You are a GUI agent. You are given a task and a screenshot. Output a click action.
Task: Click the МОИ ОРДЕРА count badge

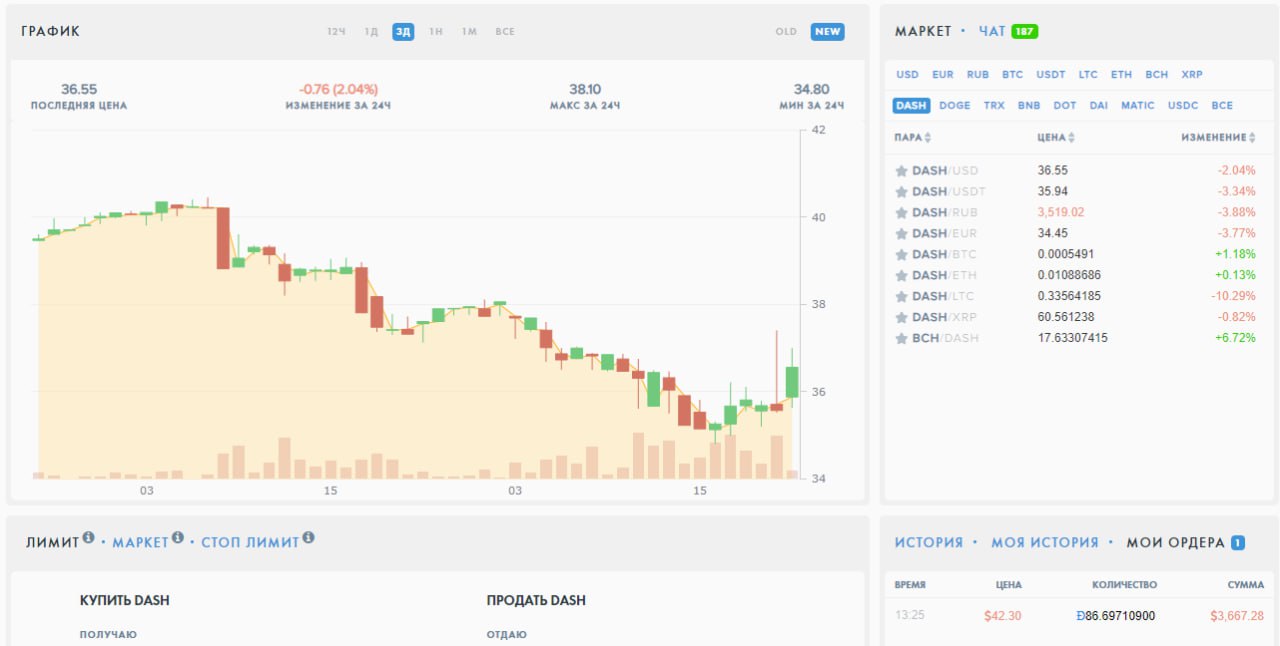(x=1238, y=543)
